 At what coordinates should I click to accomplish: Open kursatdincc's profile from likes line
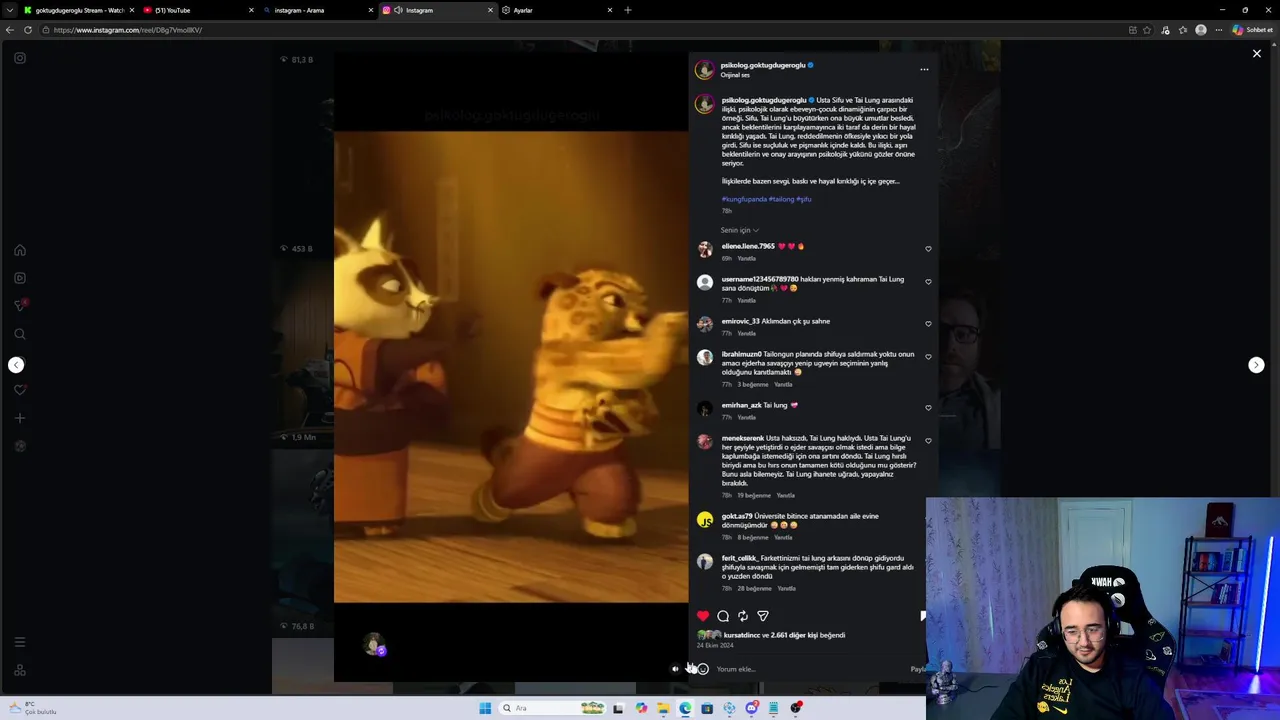[x=742, y=635]
